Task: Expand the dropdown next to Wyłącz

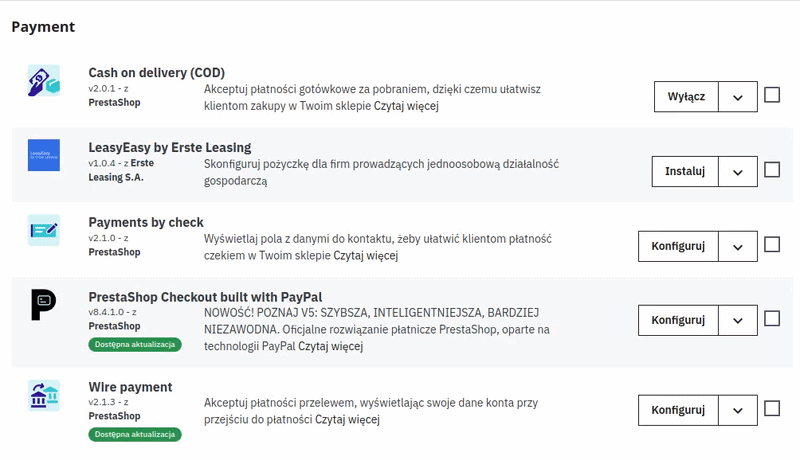Action: (x=738, y=97)
